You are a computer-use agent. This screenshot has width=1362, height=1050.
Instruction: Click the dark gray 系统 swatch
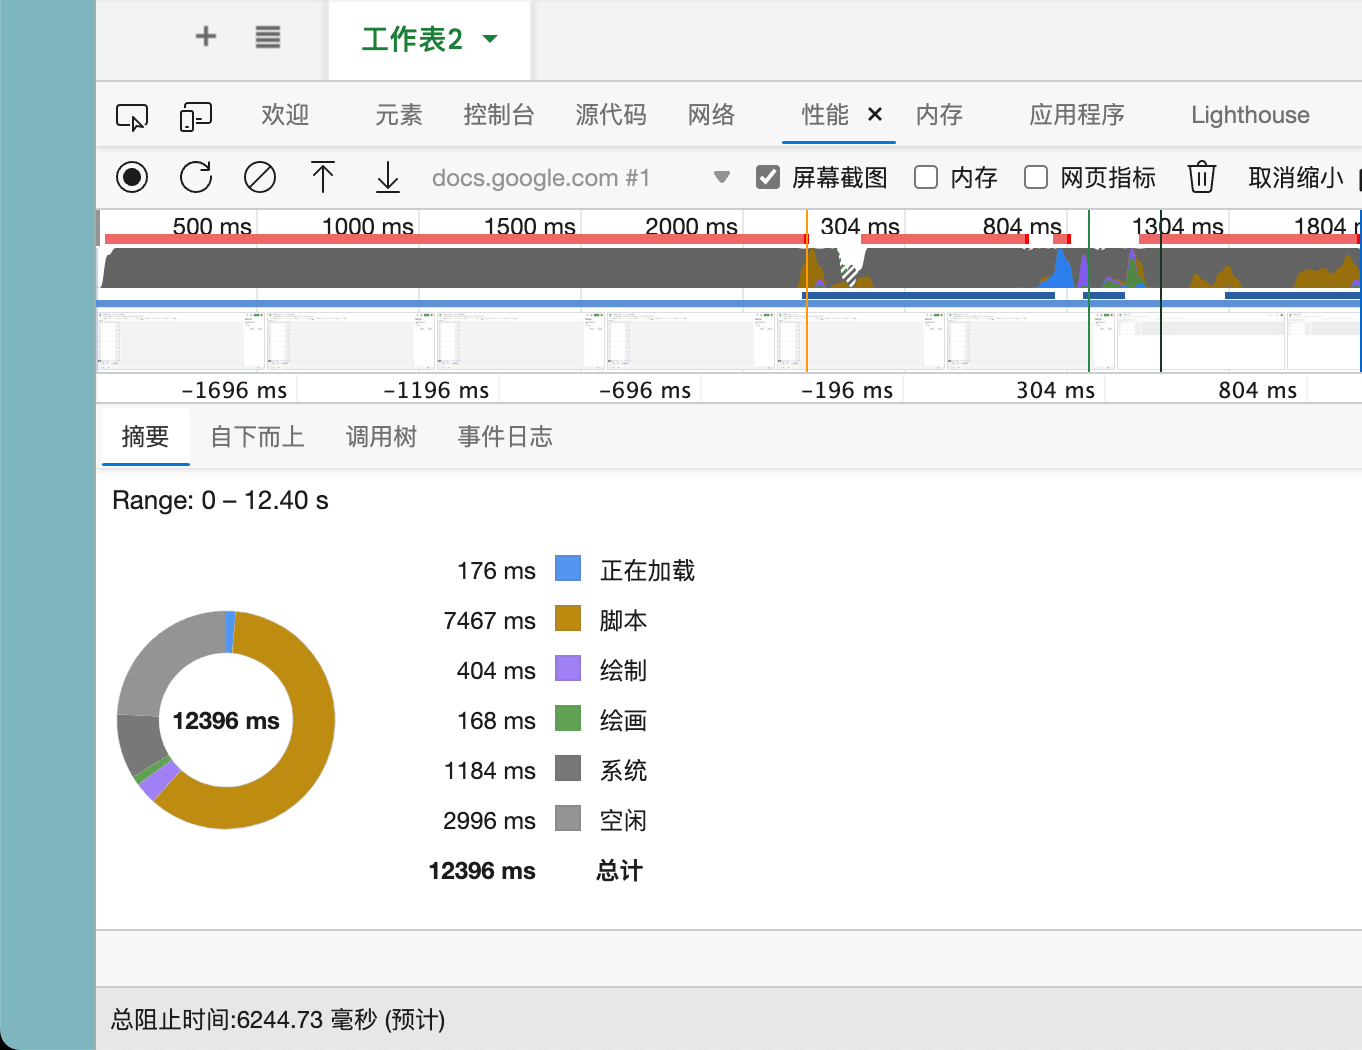click(568, 769)
